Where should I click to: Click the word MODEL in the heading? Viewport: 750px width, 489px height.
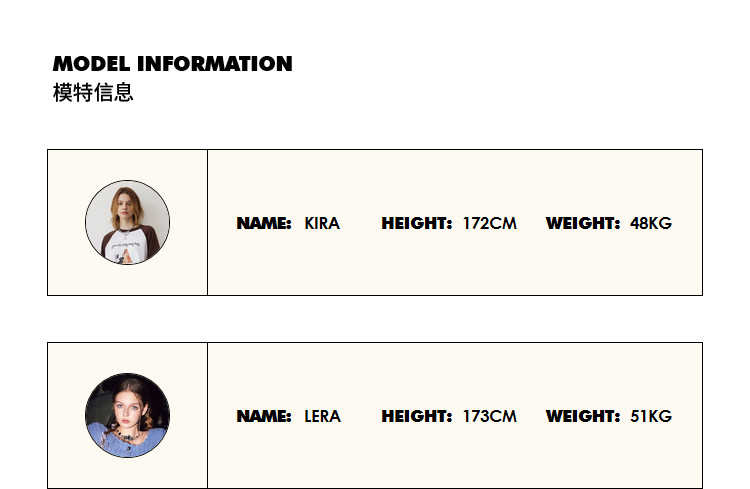(x=92, y=64)
